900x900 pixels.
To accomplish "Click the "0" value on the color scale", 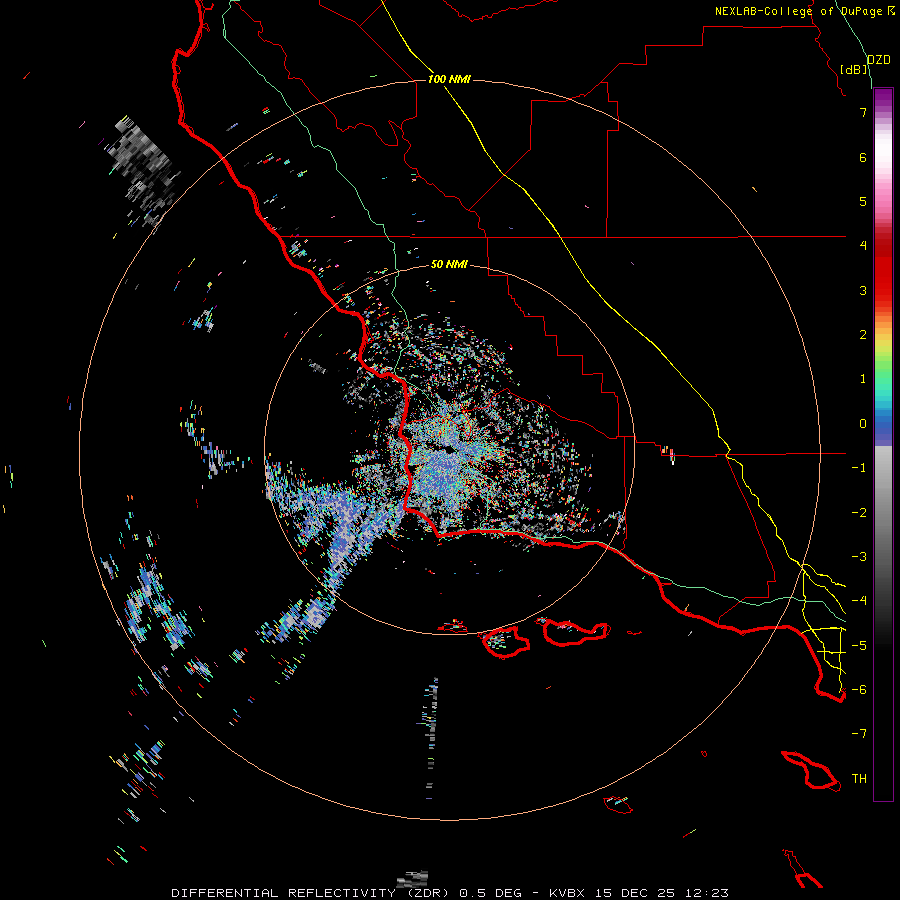I will coord(863,424).
